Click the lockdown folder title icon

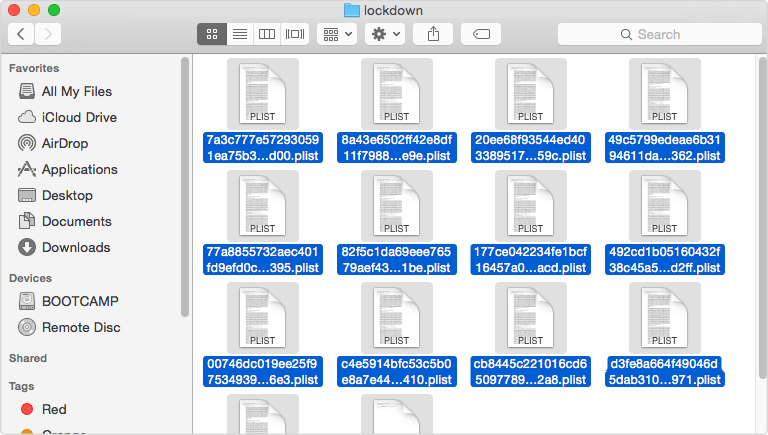(351, 10)
